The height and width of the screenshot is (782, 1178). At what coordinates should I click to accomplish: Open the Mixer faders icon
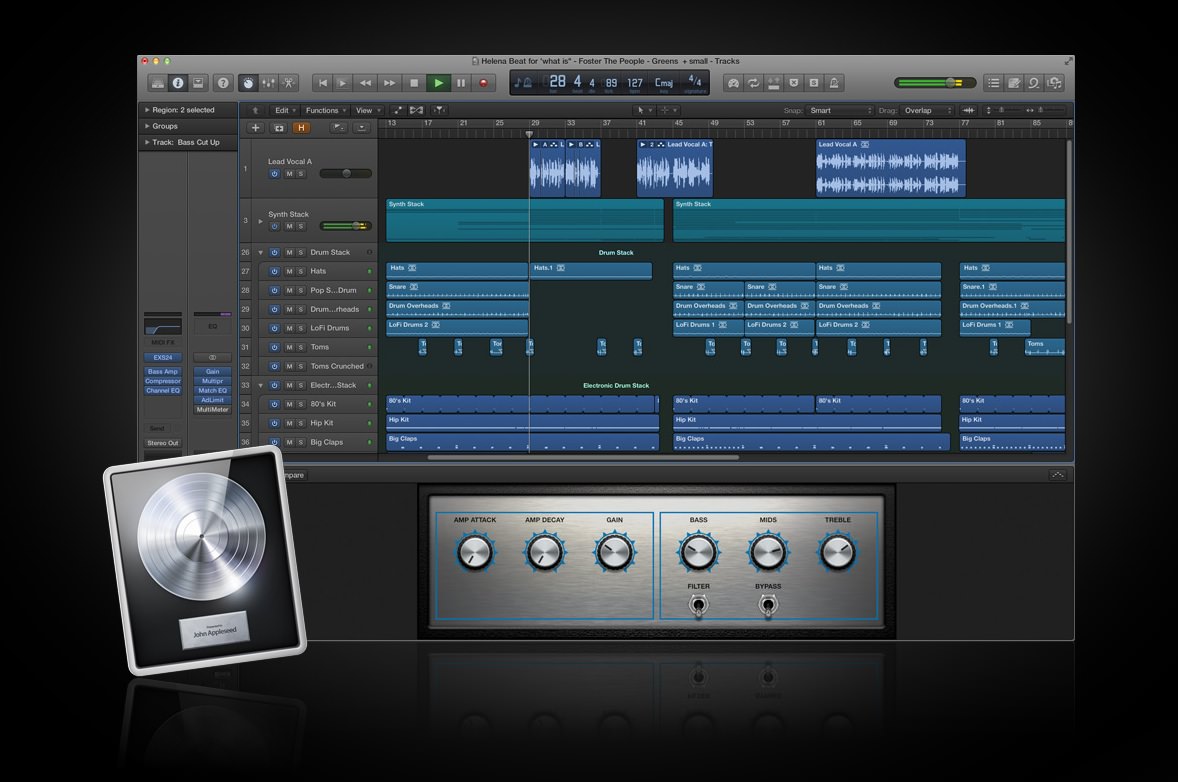(268, 83)
